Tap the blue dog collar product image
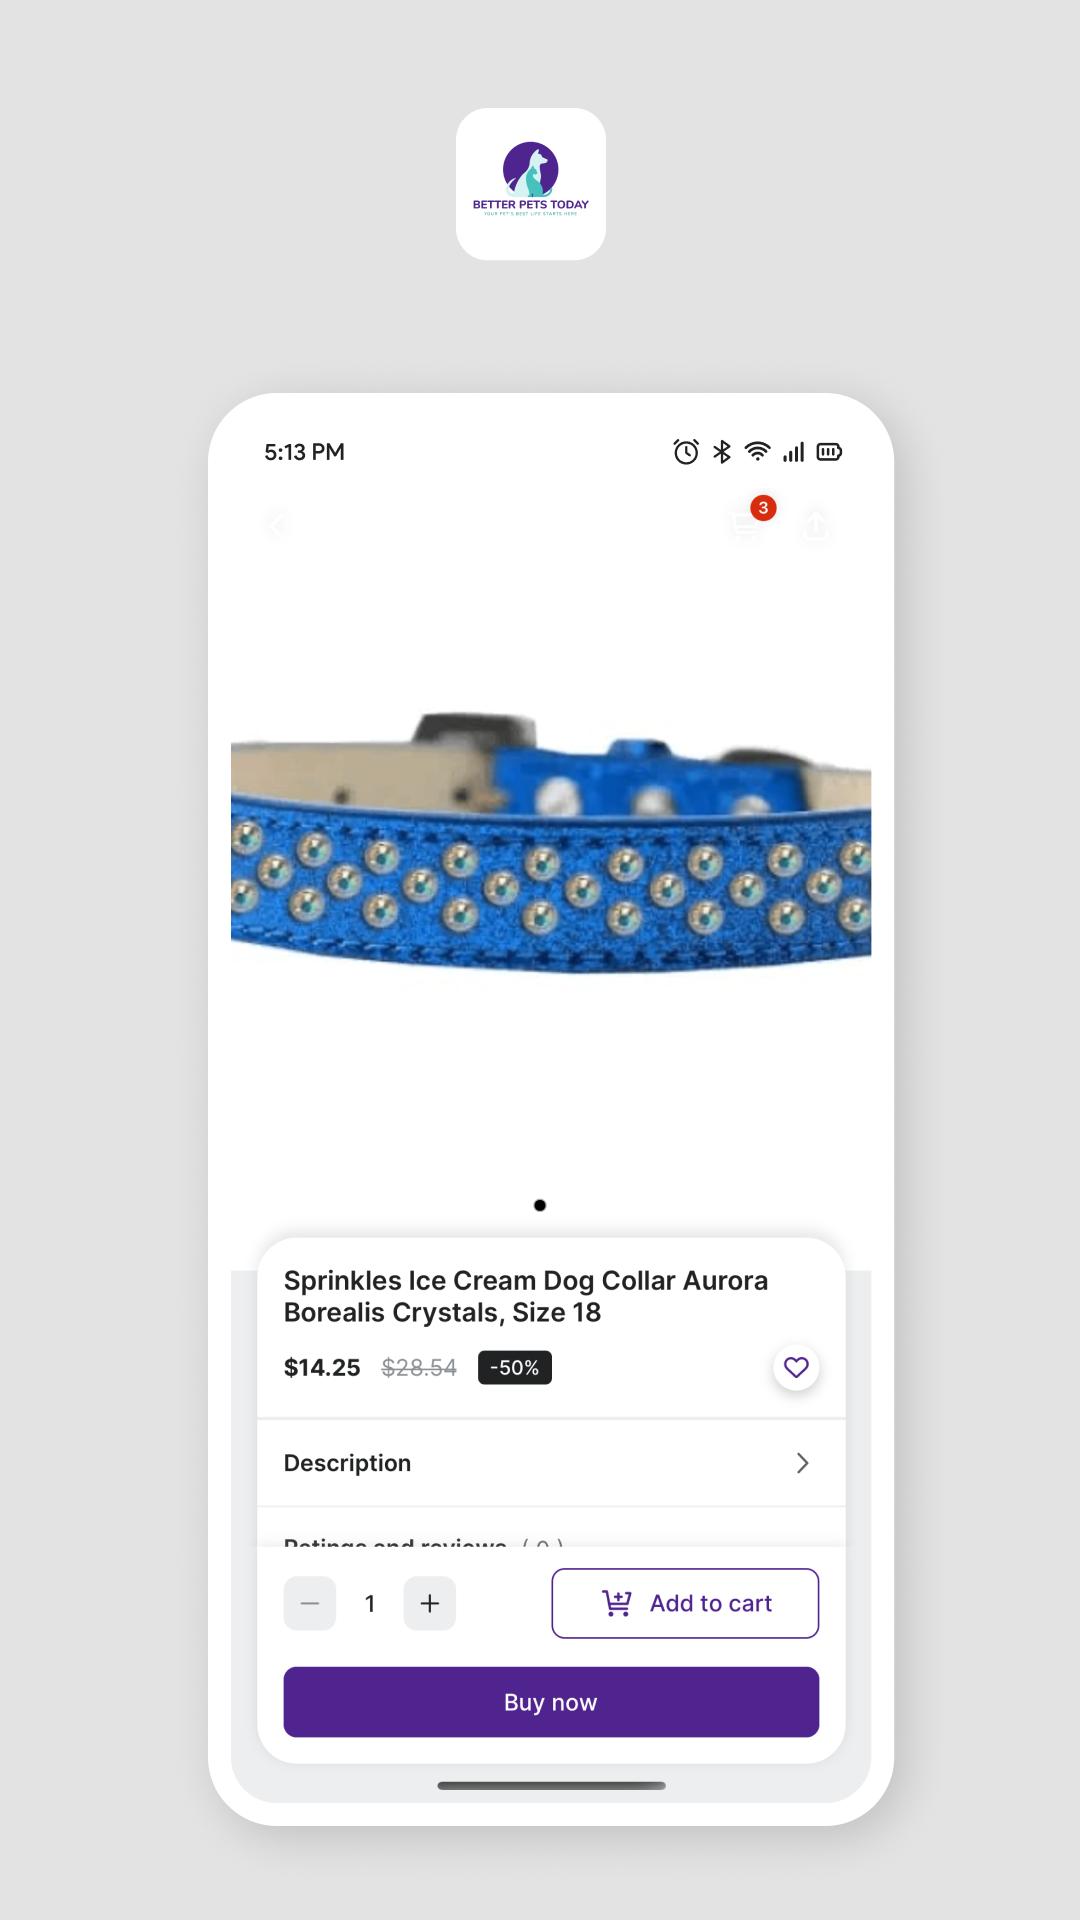 click(551, 842)
